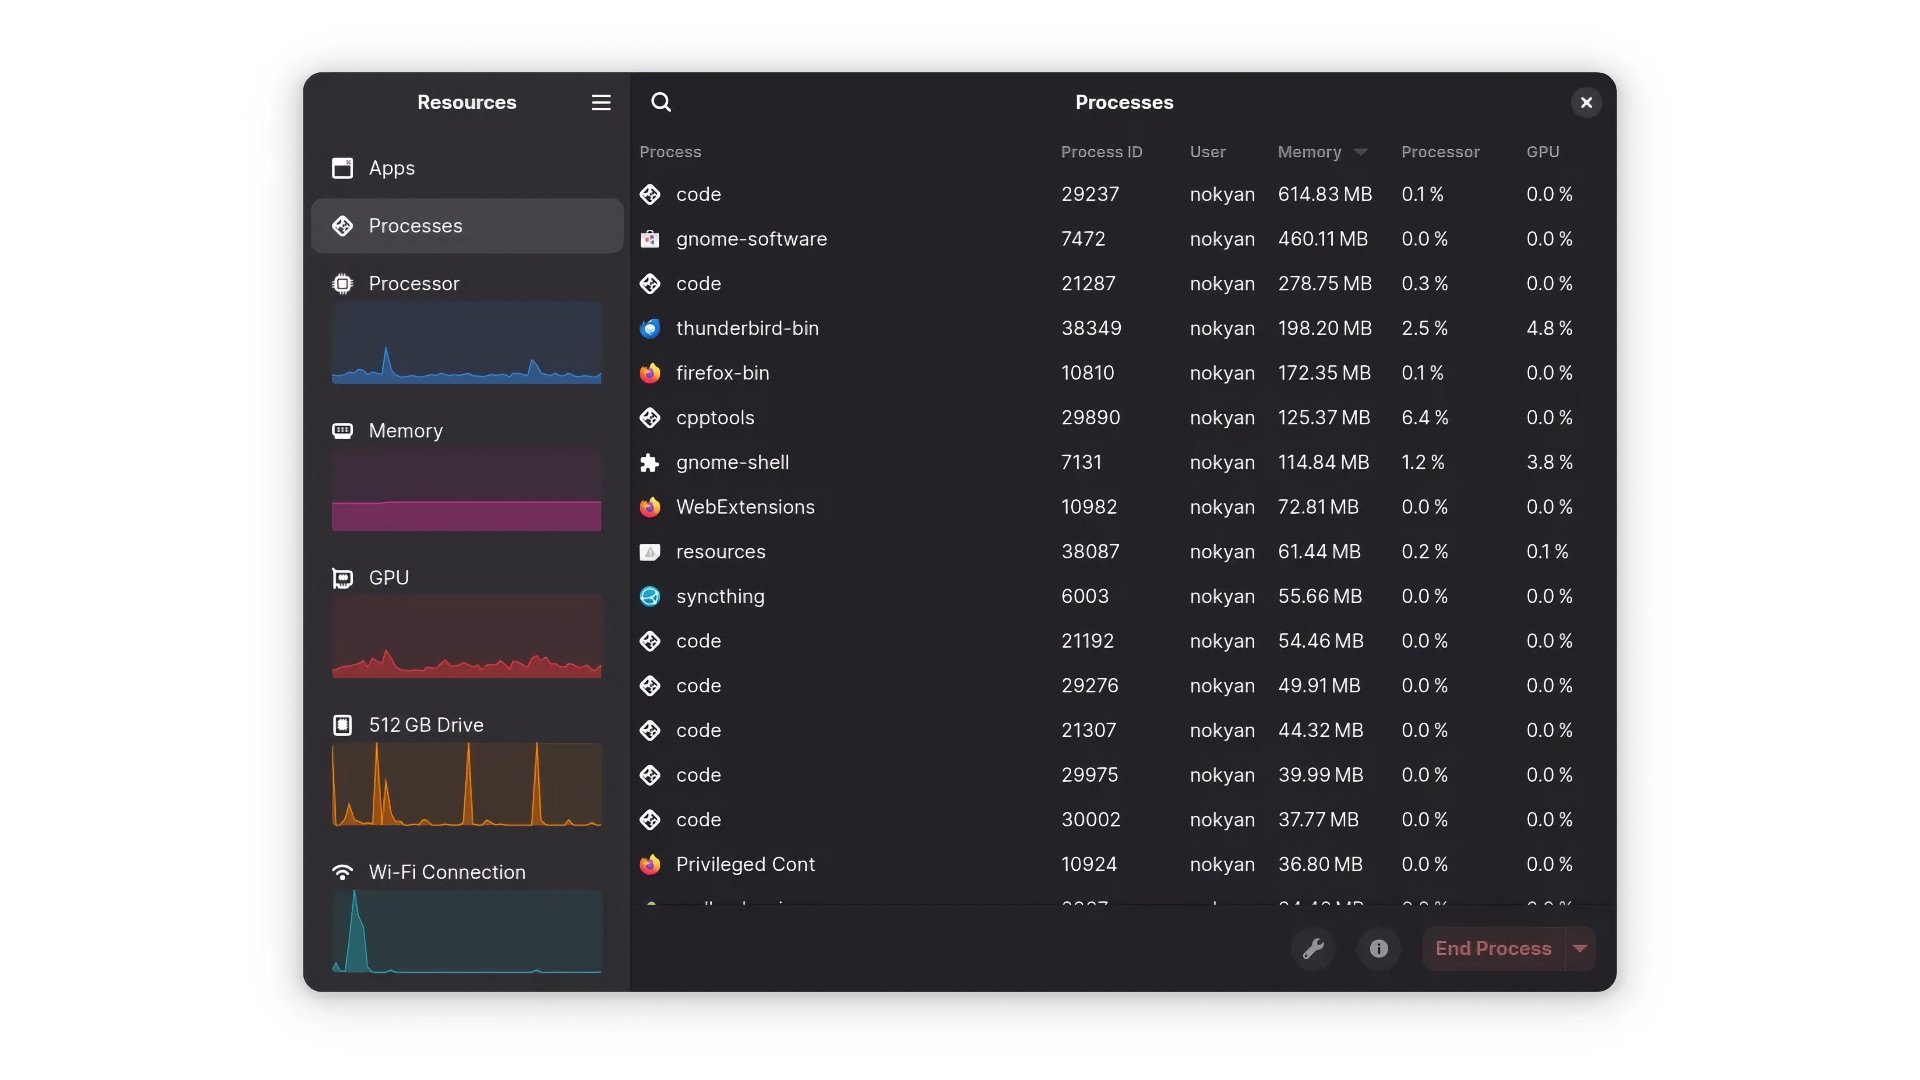The width and height of the screenshot is (1920, 1080).
Task: Select memory value 460.11 MB
Action: pyautogui.click(x=1322, y=239)
